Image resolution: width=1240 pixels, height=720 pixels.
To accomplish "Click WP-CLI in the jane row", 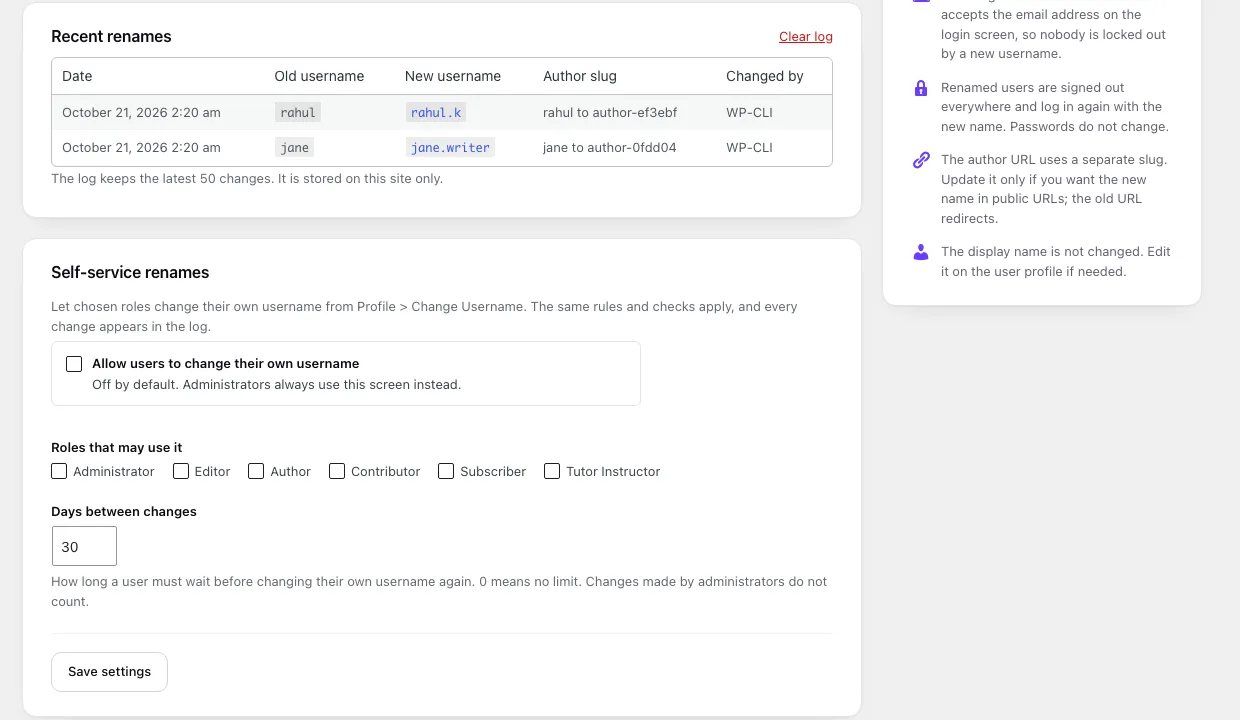I will pos(749,148).
